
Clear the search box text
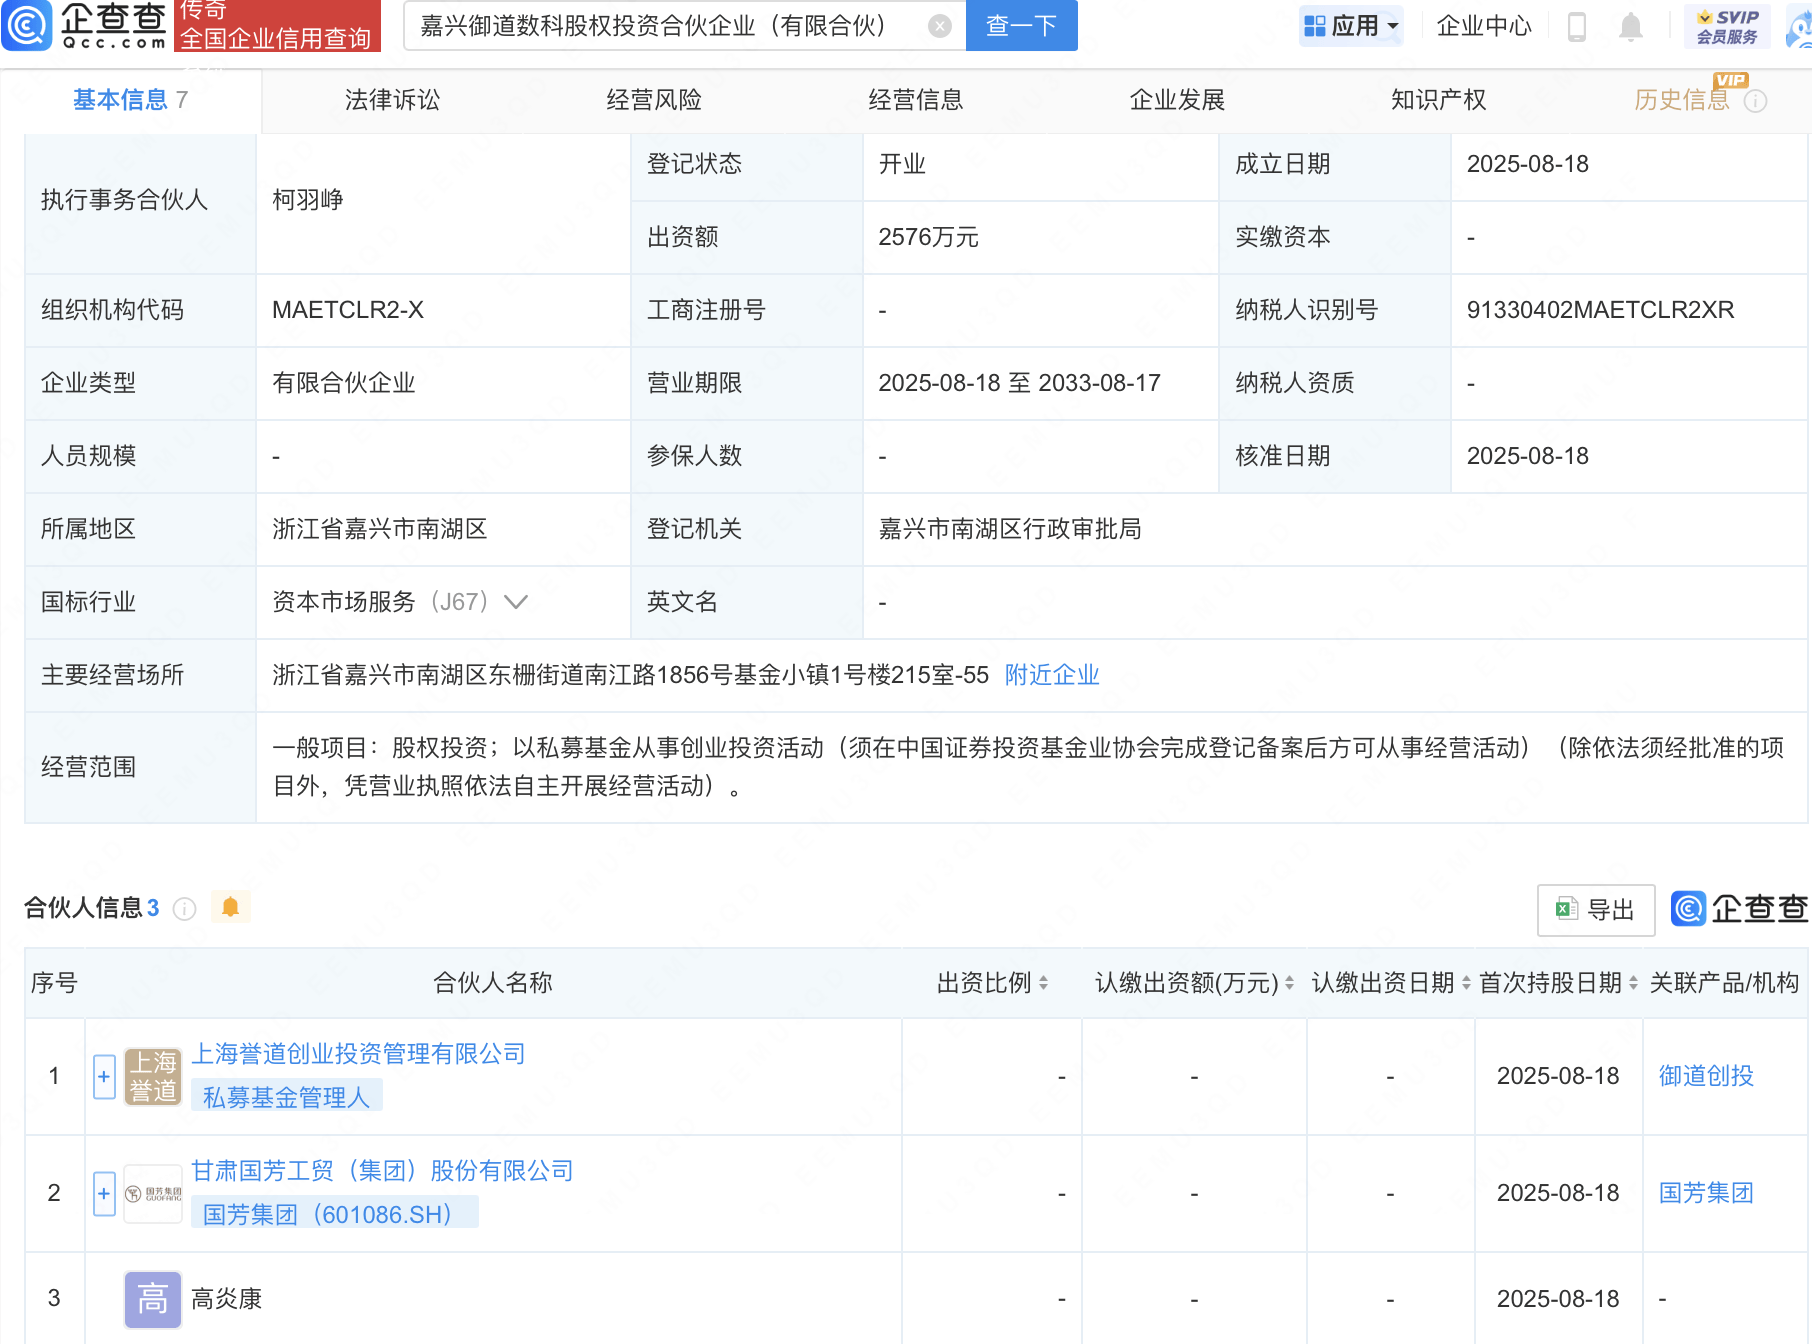939,26
